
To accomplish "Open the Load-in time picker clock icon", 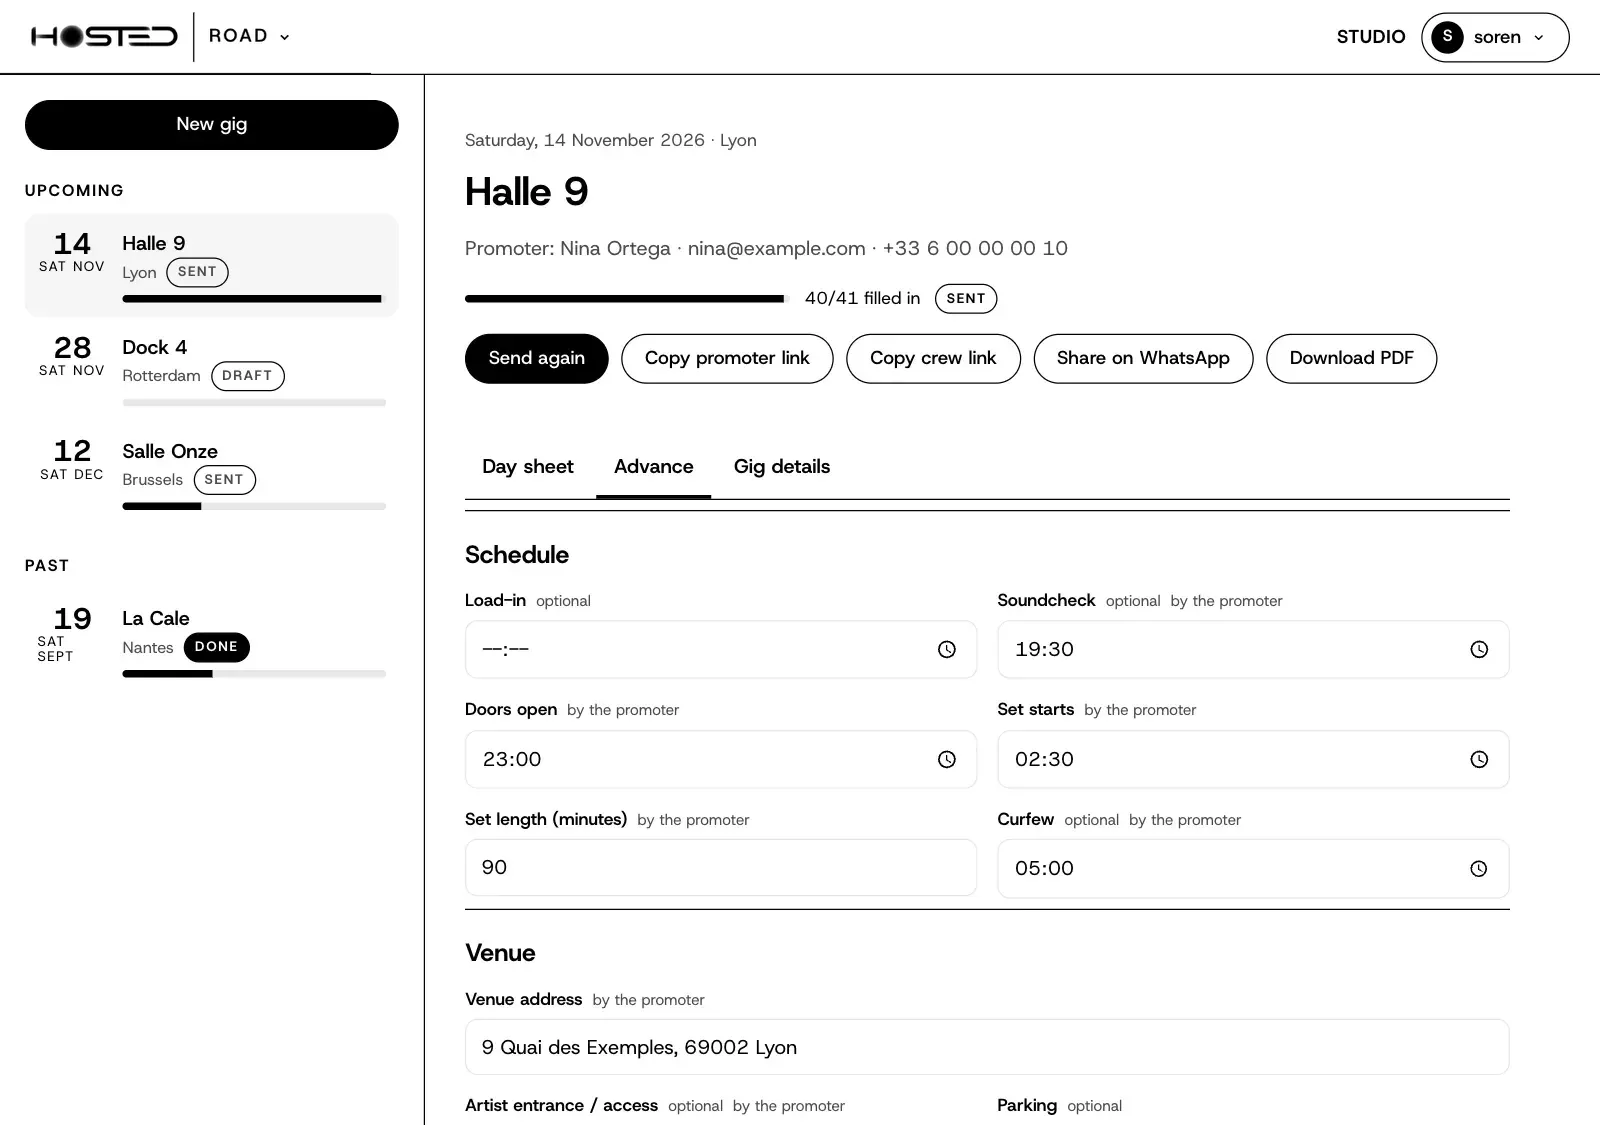I will [x=946, y=650].
